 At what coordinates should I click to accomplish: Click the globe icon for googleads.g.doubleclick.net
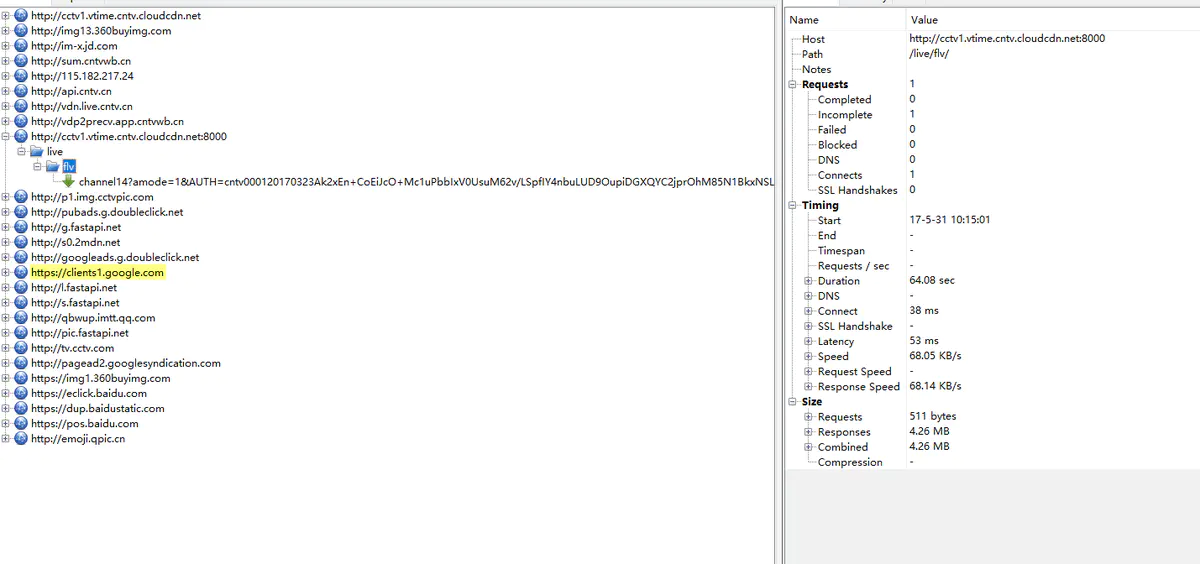click(x=21, y=257)
